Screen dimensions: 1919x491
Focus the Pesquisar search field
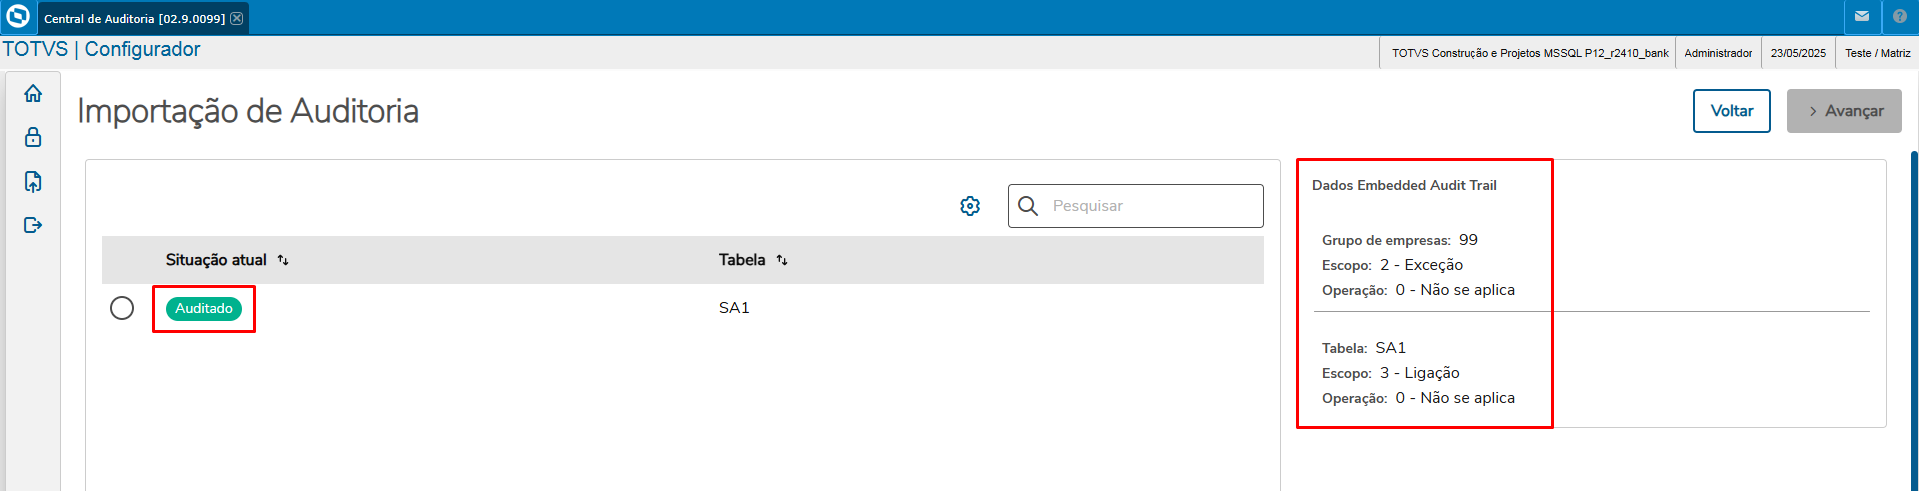1136,206
